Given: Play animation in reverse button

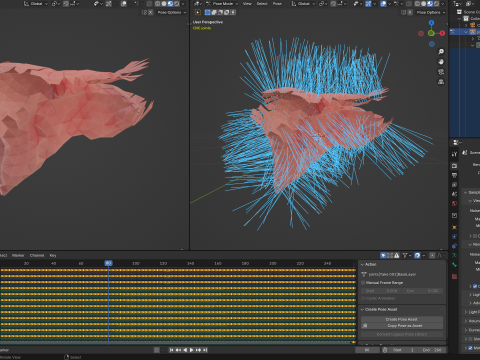Looking at the screenshot, I should tap(185, 350).
